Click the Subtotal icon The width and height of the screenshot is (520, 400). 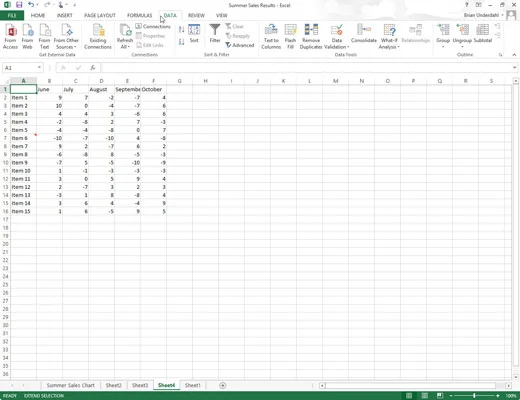click(x=483, y=34)
